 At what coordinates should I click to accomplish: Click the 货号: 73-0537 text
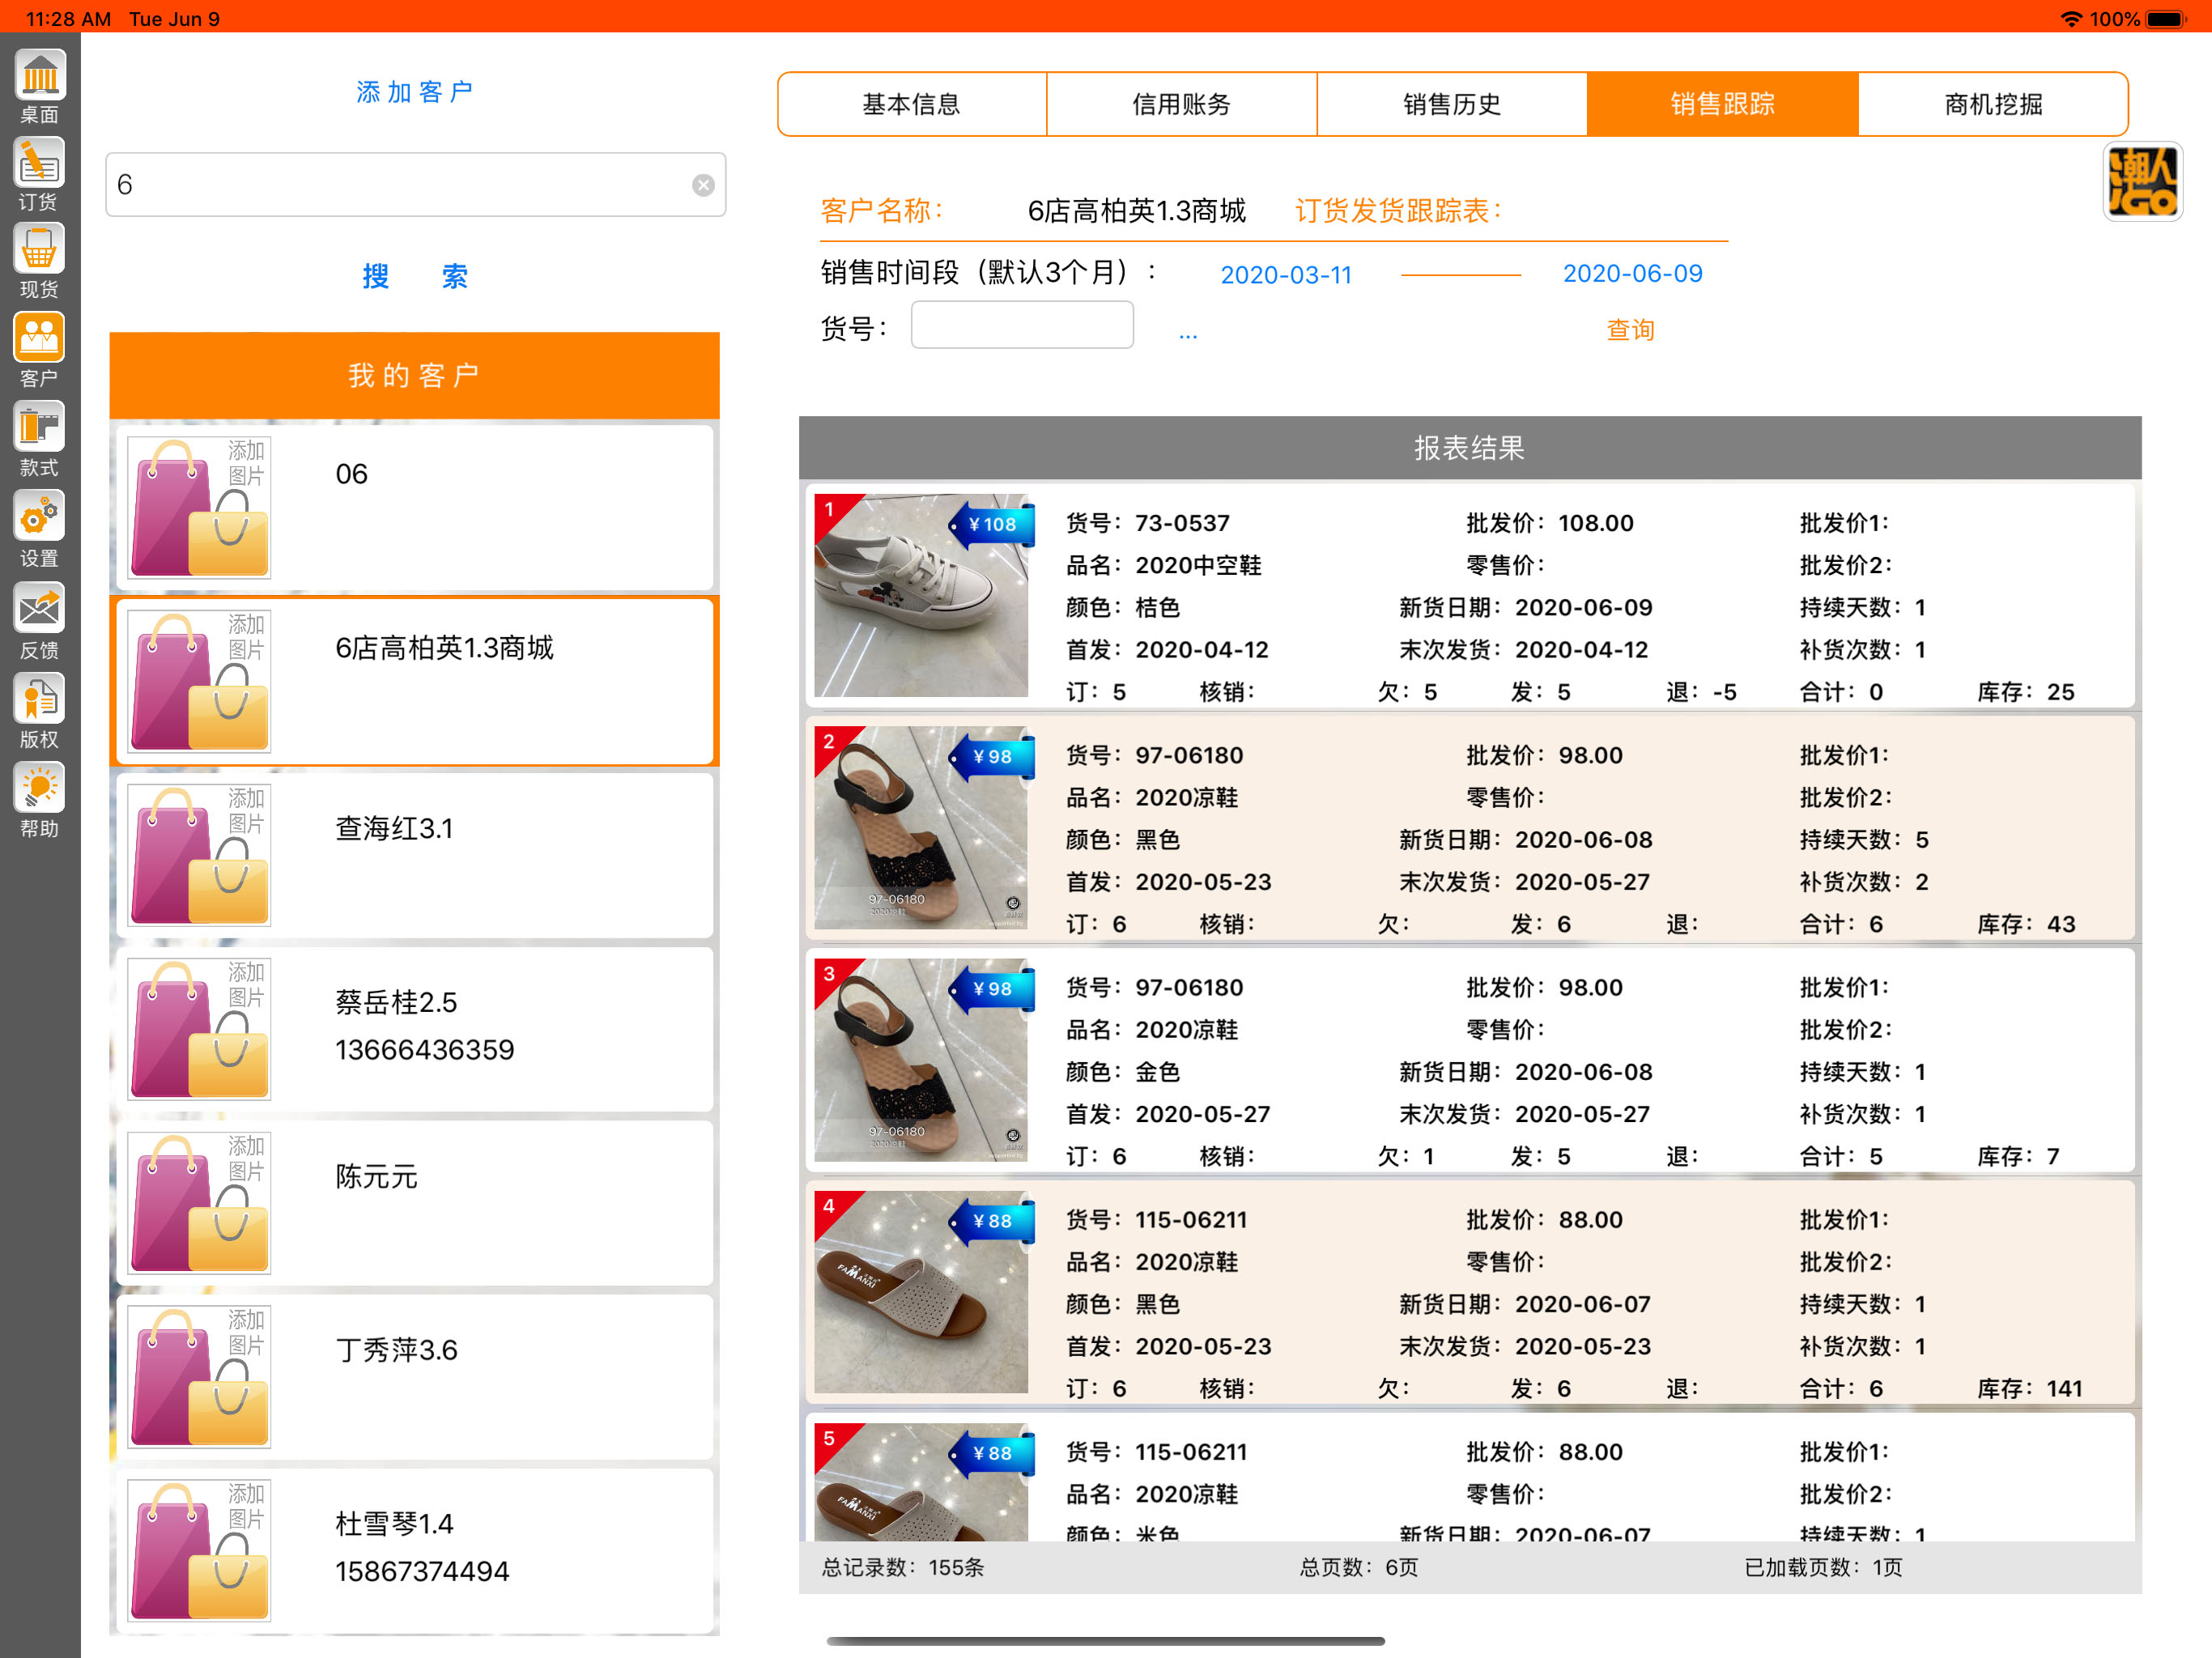point(1148,523)
